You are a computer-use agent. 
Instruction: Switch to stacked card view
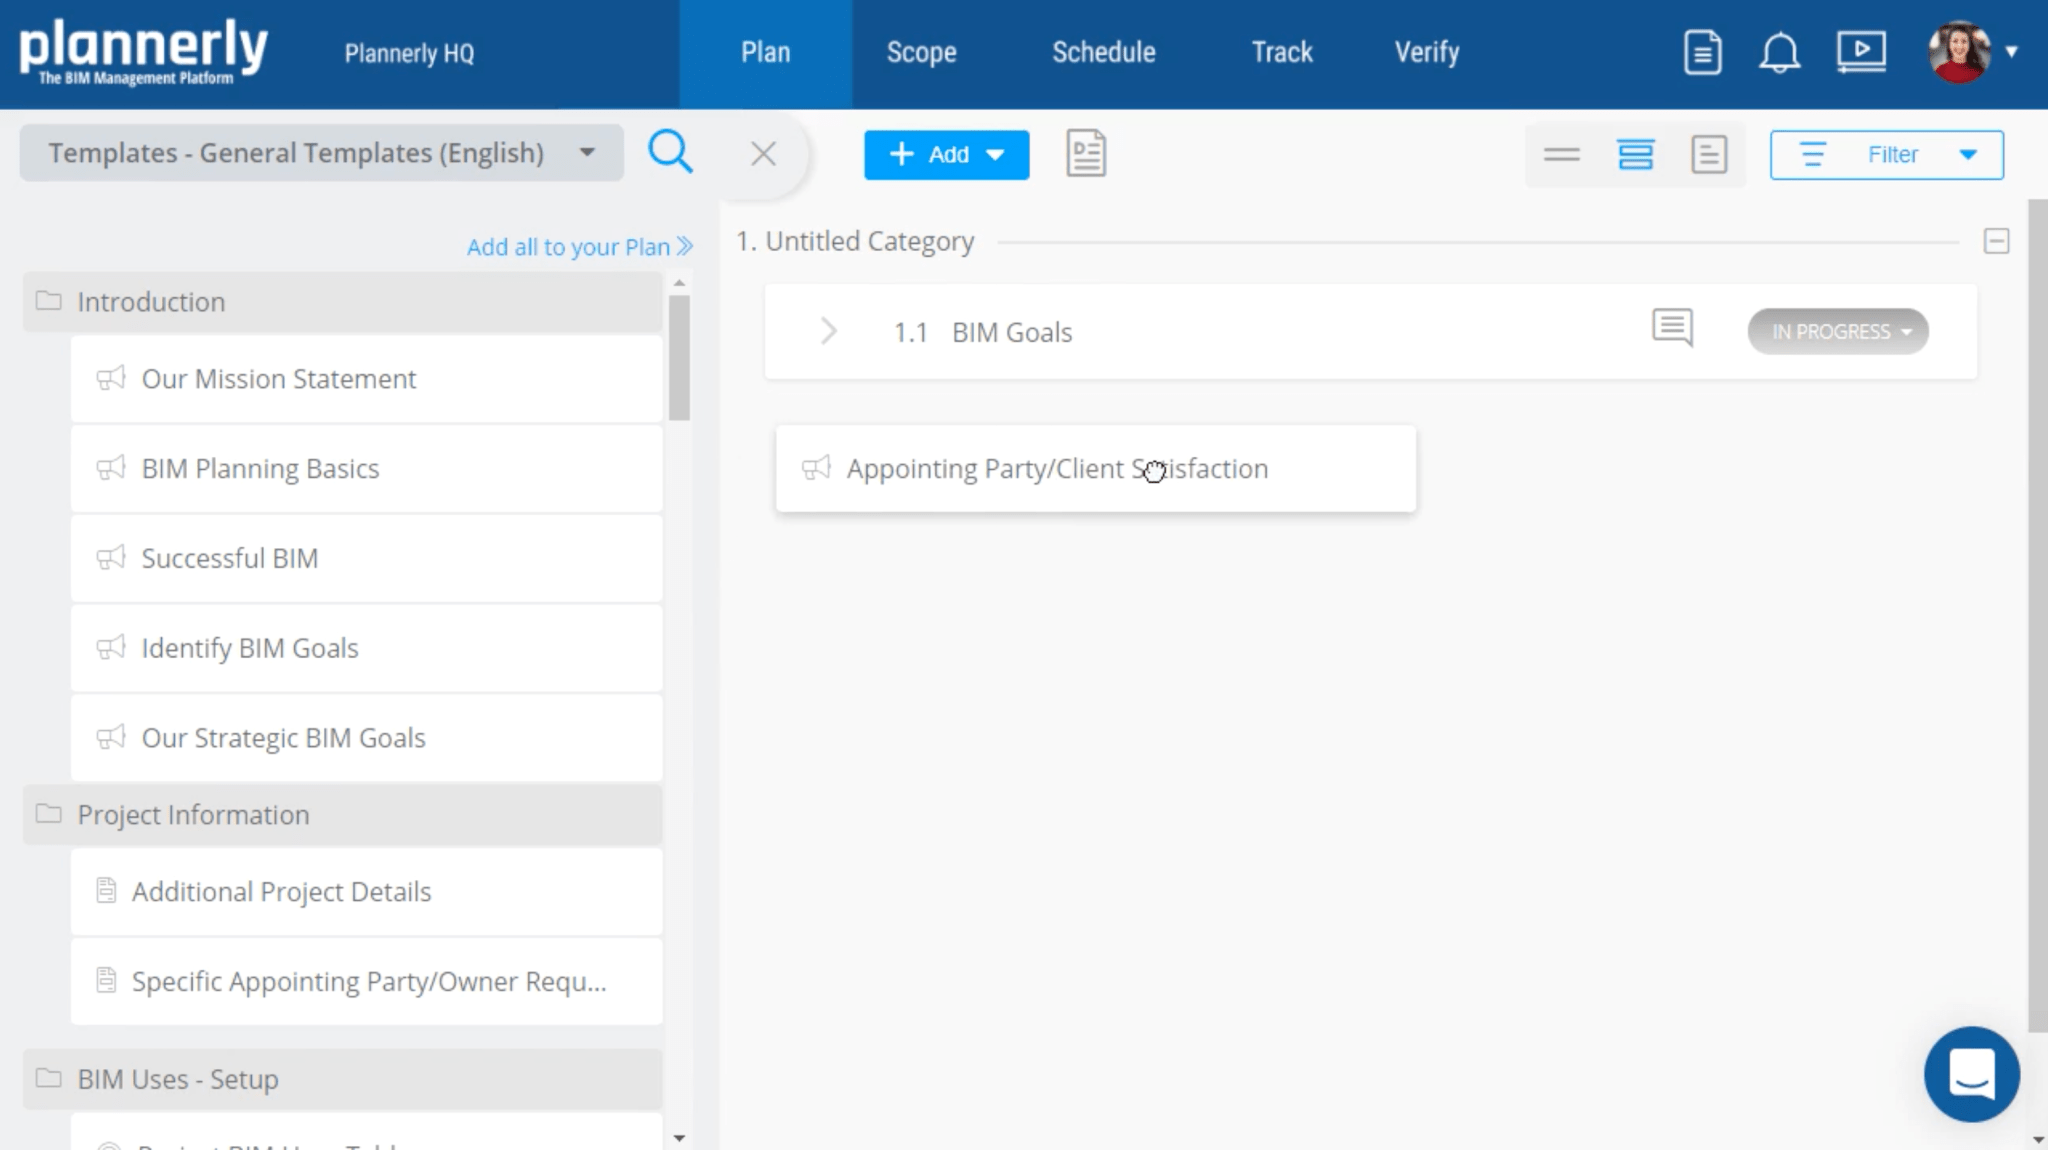click(1635, 155)
